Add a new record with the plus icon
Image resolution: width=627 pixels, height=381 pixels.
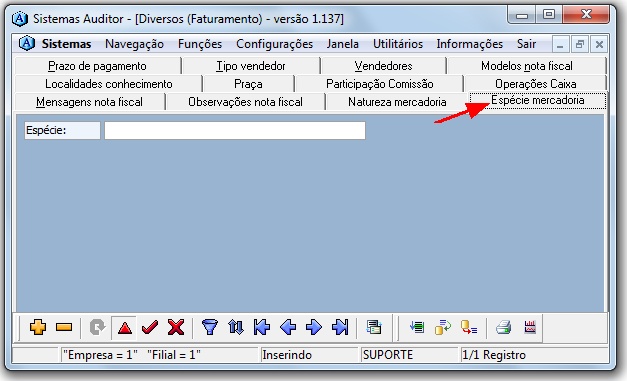38,327
